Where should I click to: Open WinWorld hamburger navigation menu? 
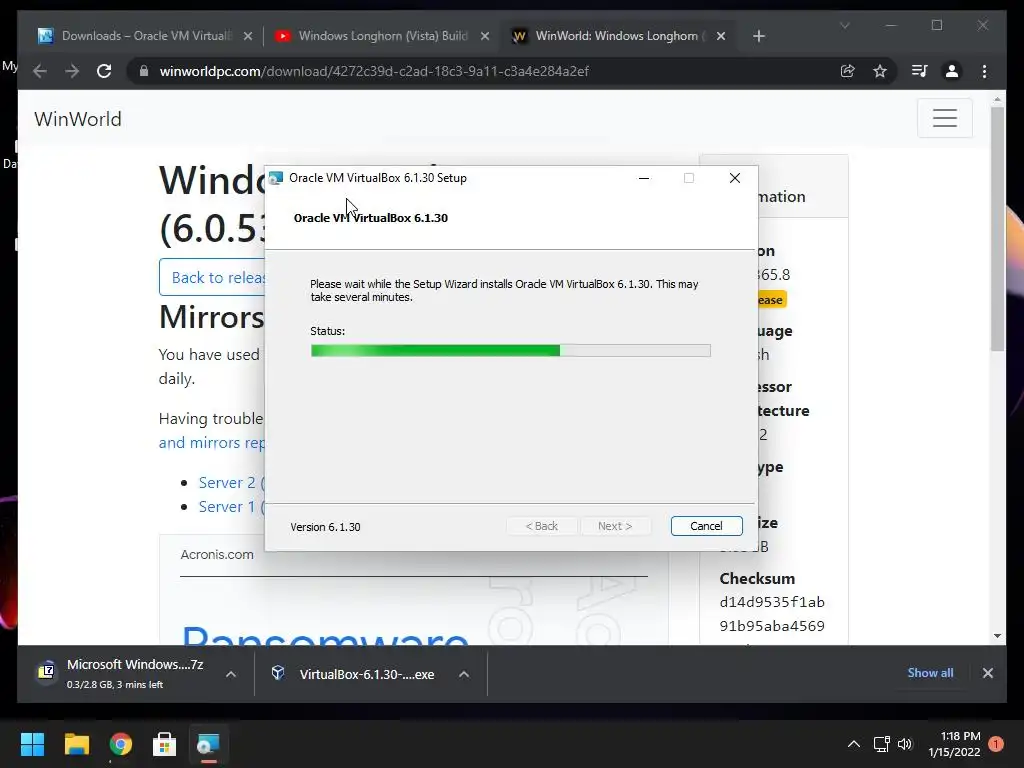944,118
